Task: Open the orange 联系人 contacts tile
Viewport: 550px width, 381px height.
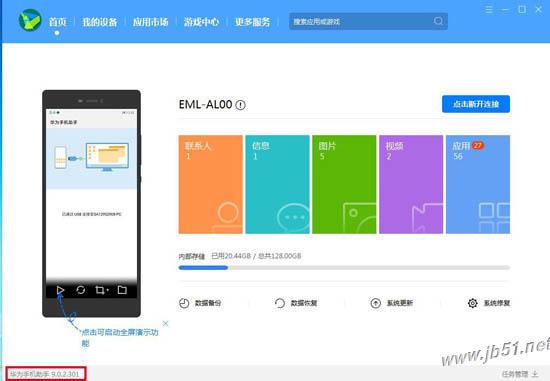Action: tap(210, 184)
